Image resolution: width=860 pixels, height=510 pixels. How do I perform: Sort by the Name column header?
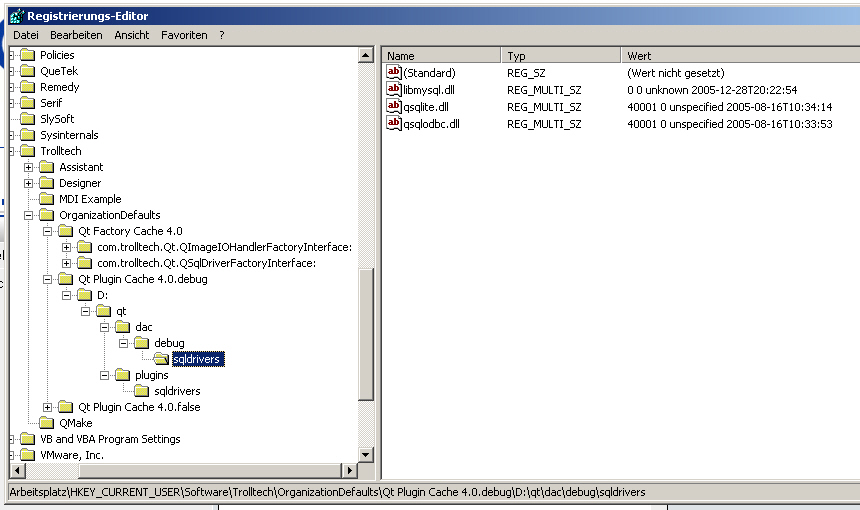point(442,55)
